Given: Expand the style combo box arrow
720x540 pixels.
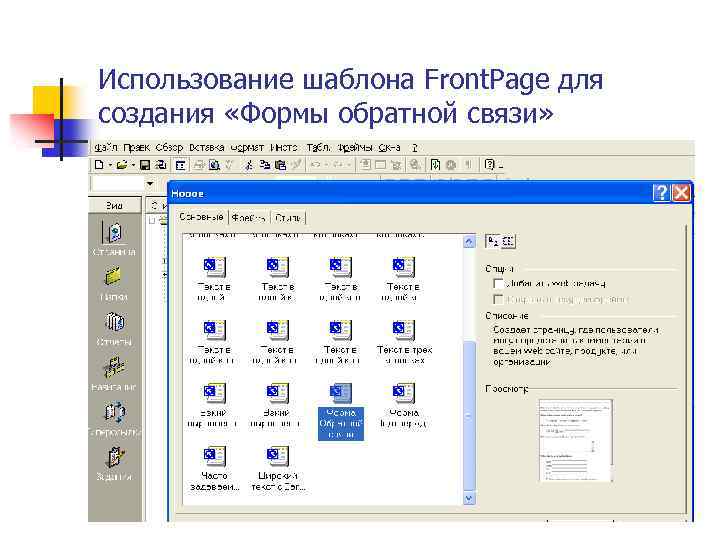Looking at the screenshot, I should [150, 184].
